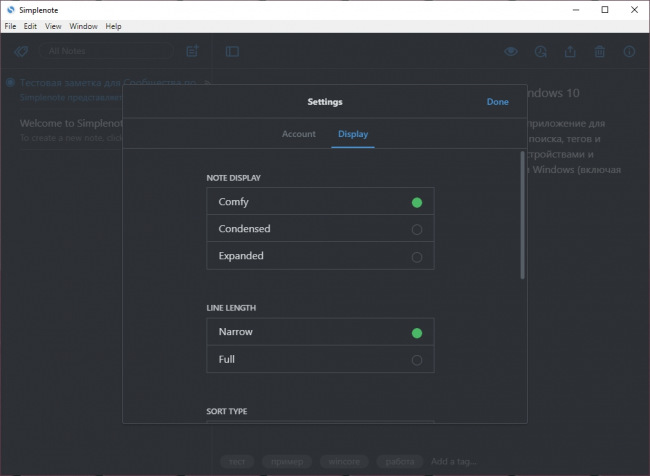Click the markdown preview eye icon

(x=511, y=51)
